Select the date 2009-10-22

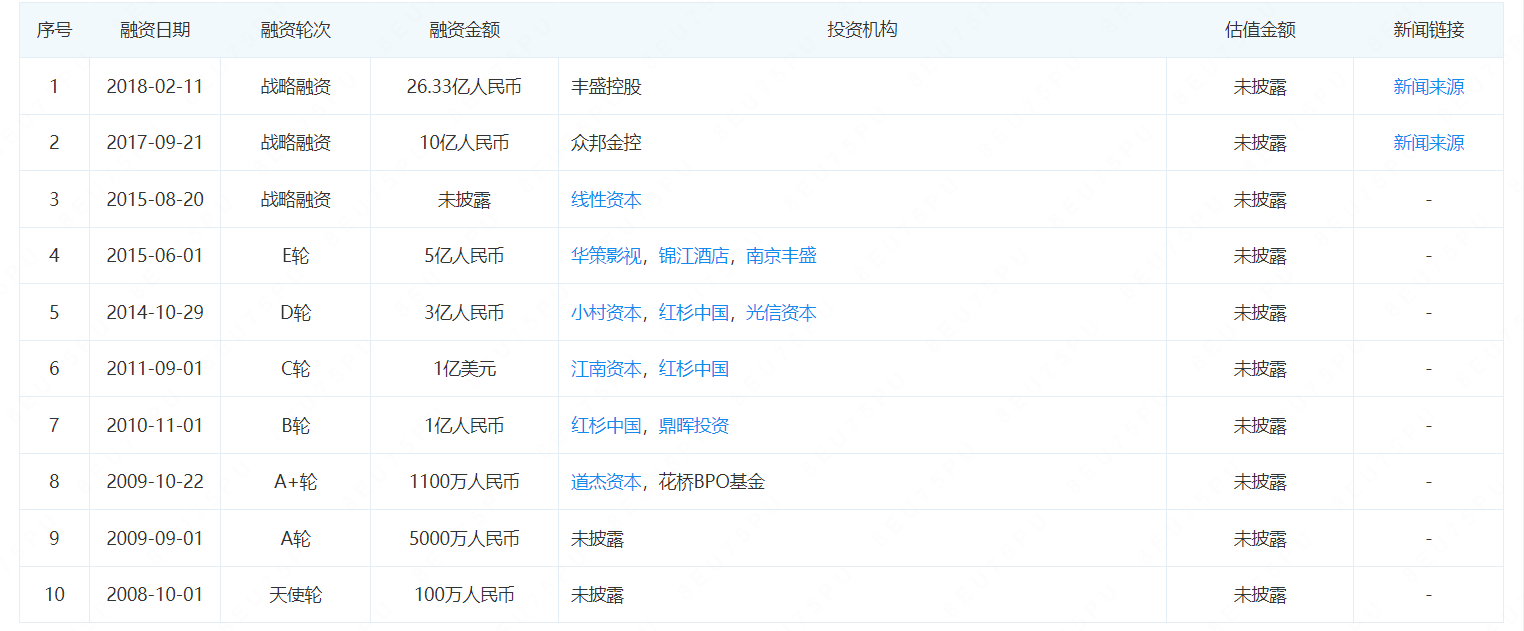pyautogui.click(x=155, y=482)
